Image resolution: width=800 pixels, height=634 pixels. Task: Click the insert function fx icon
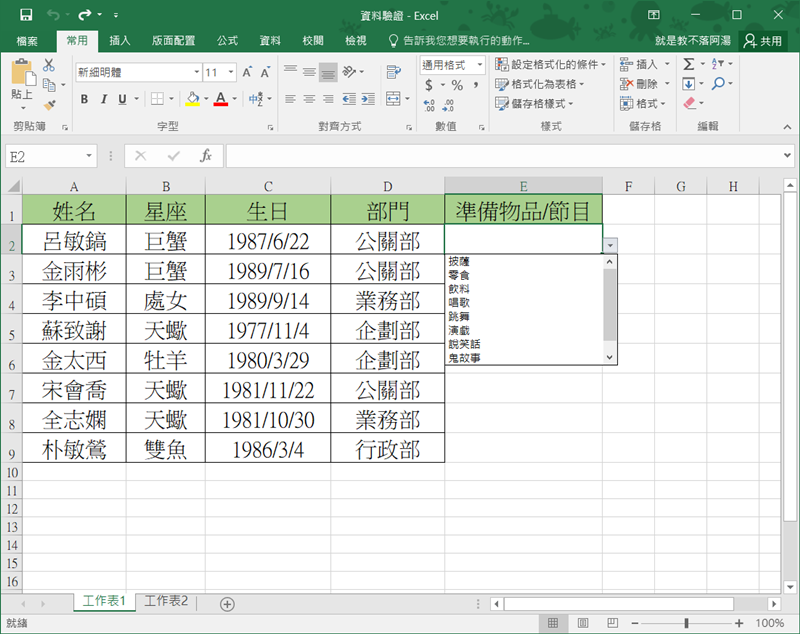pos(206,156)
